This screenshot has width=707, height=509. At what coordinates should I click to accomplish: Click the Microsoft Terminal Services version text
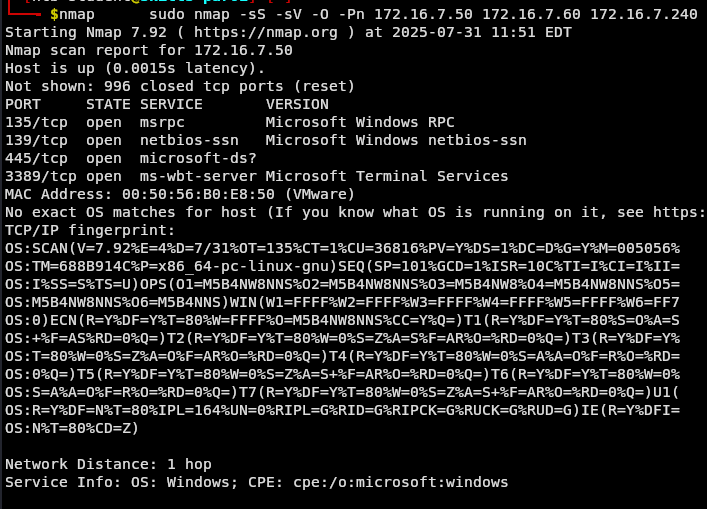point(387,176)
